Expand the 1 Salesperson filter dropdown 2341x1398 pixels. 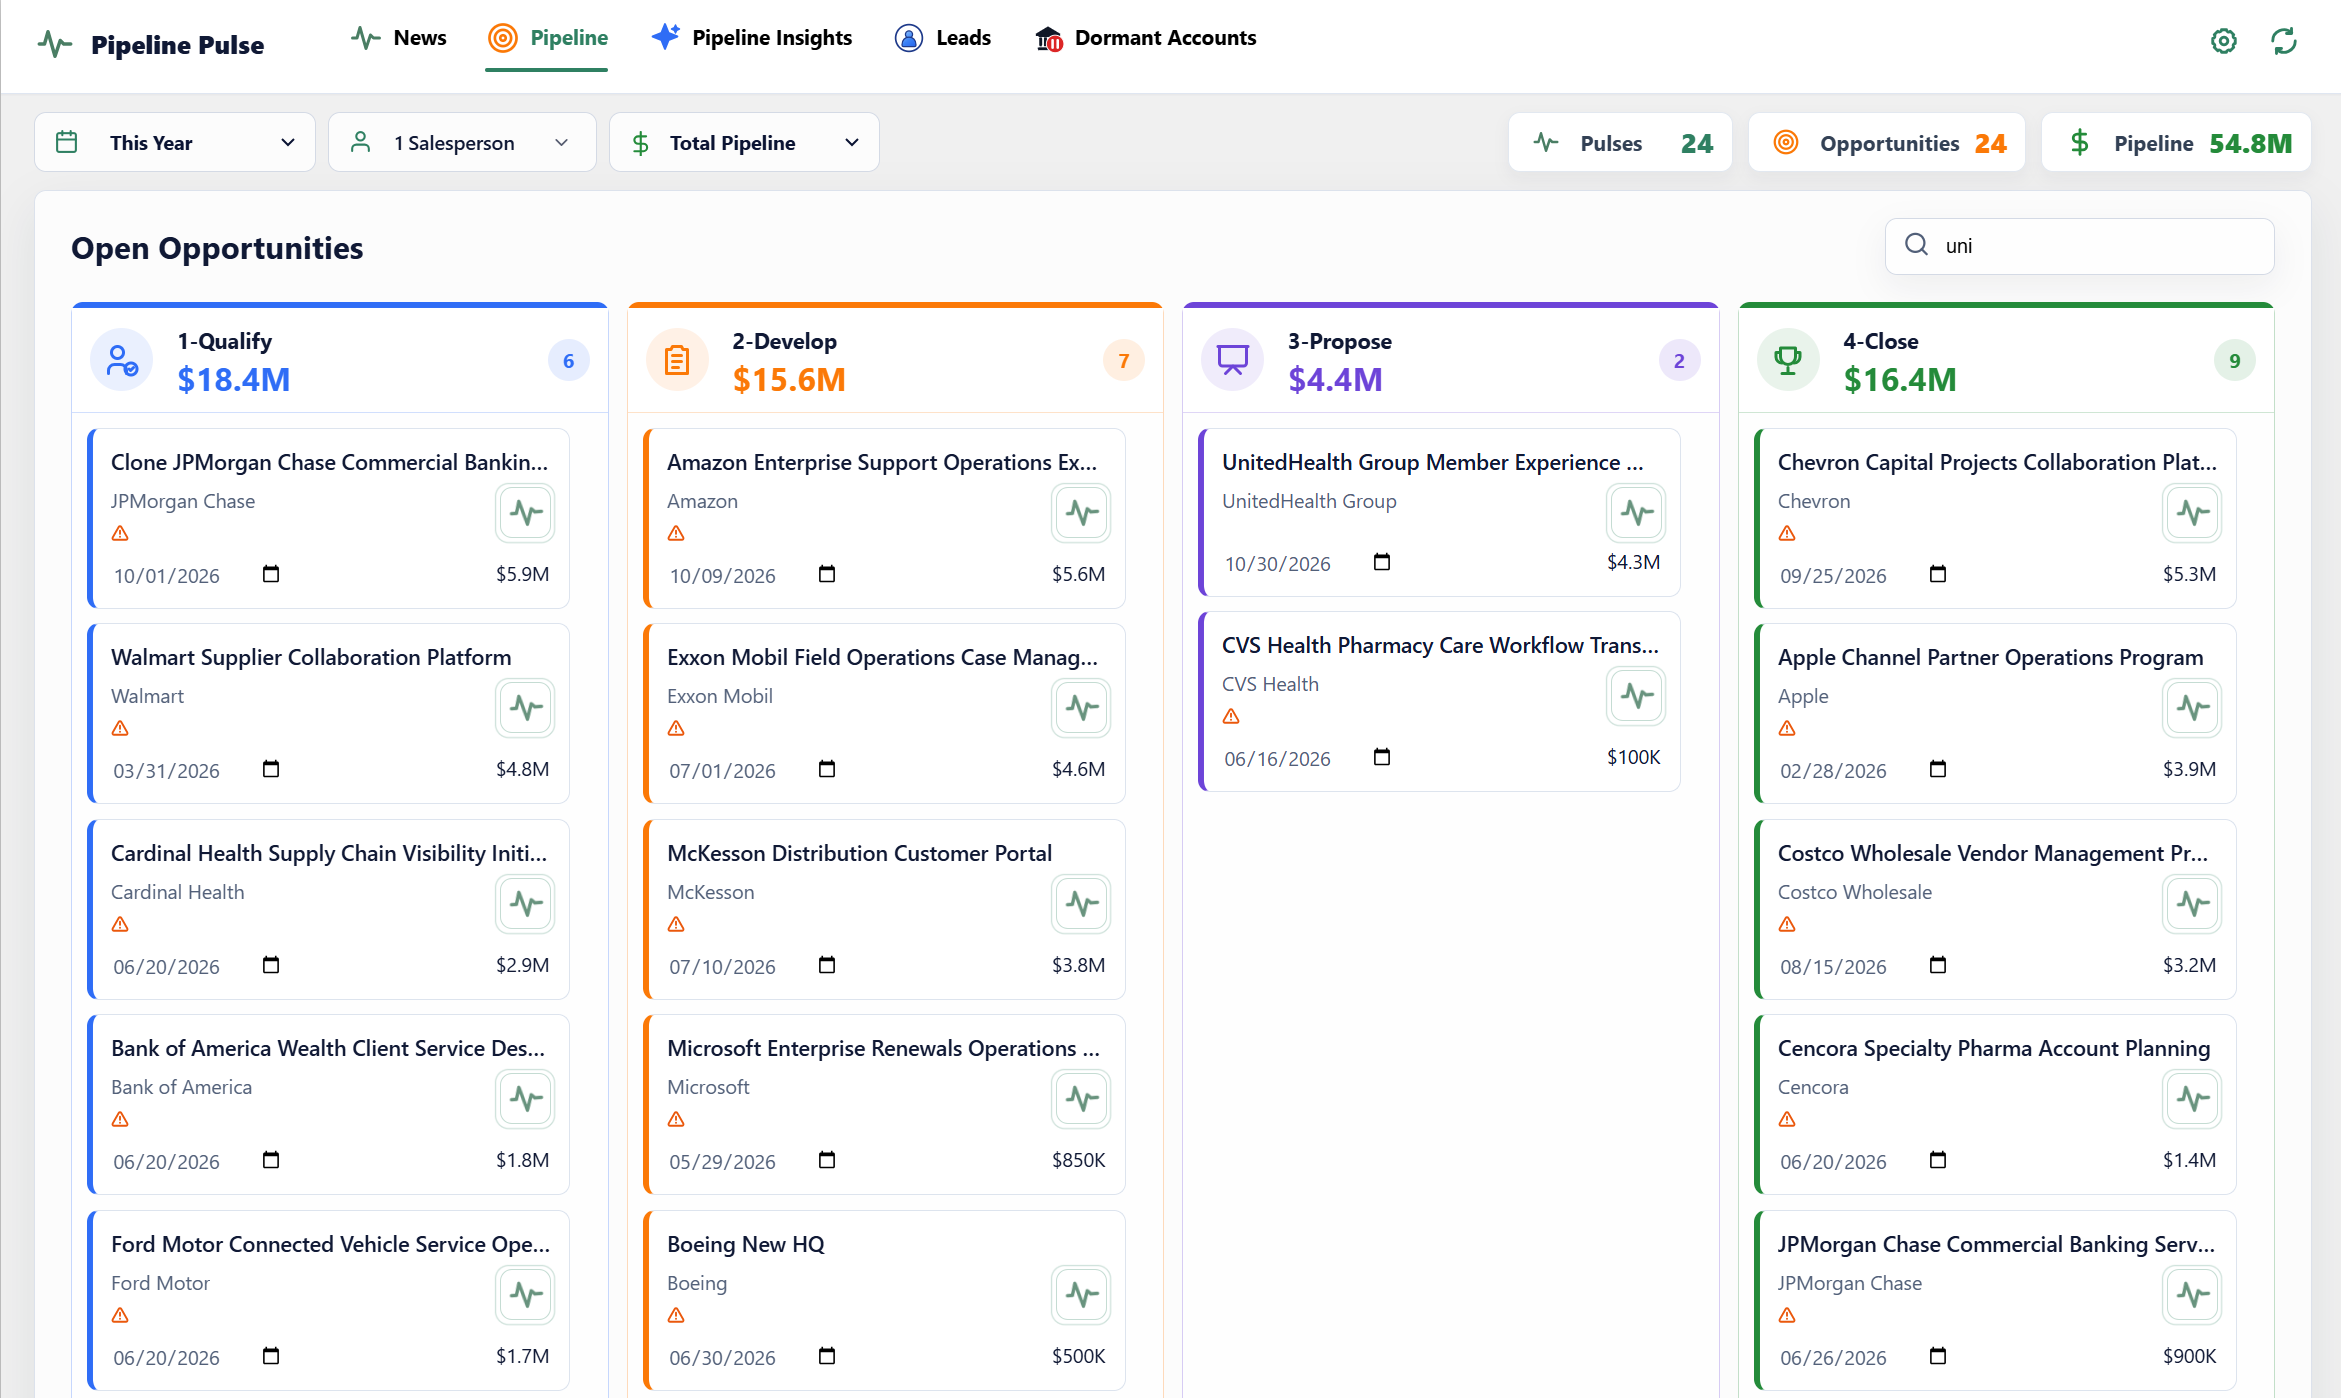[462, 142]
